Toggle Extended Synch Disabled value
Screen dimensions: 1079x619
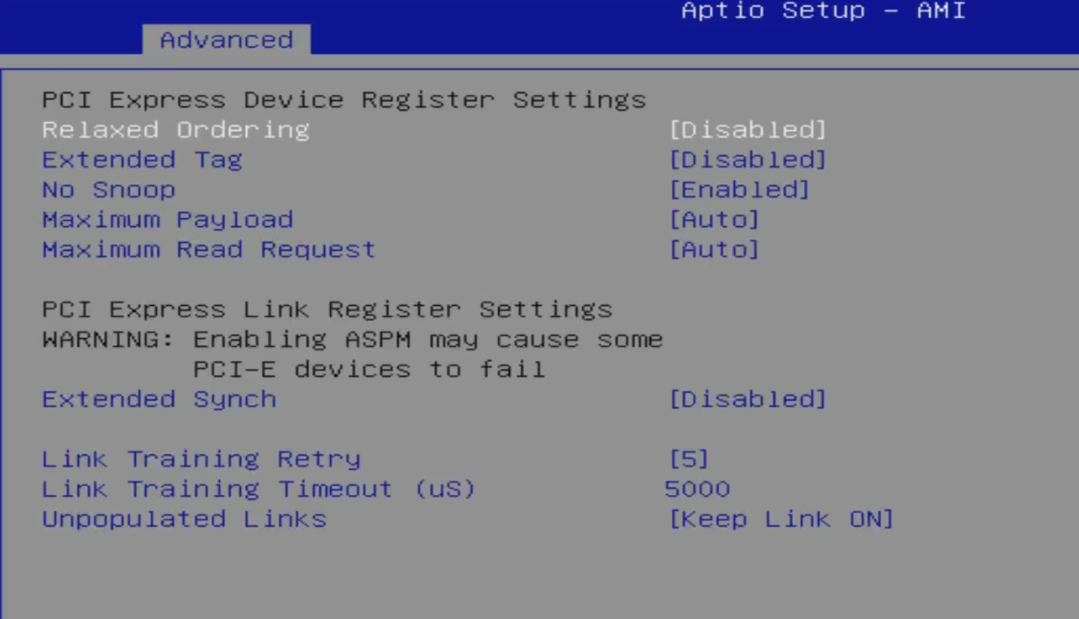(747, 400)
